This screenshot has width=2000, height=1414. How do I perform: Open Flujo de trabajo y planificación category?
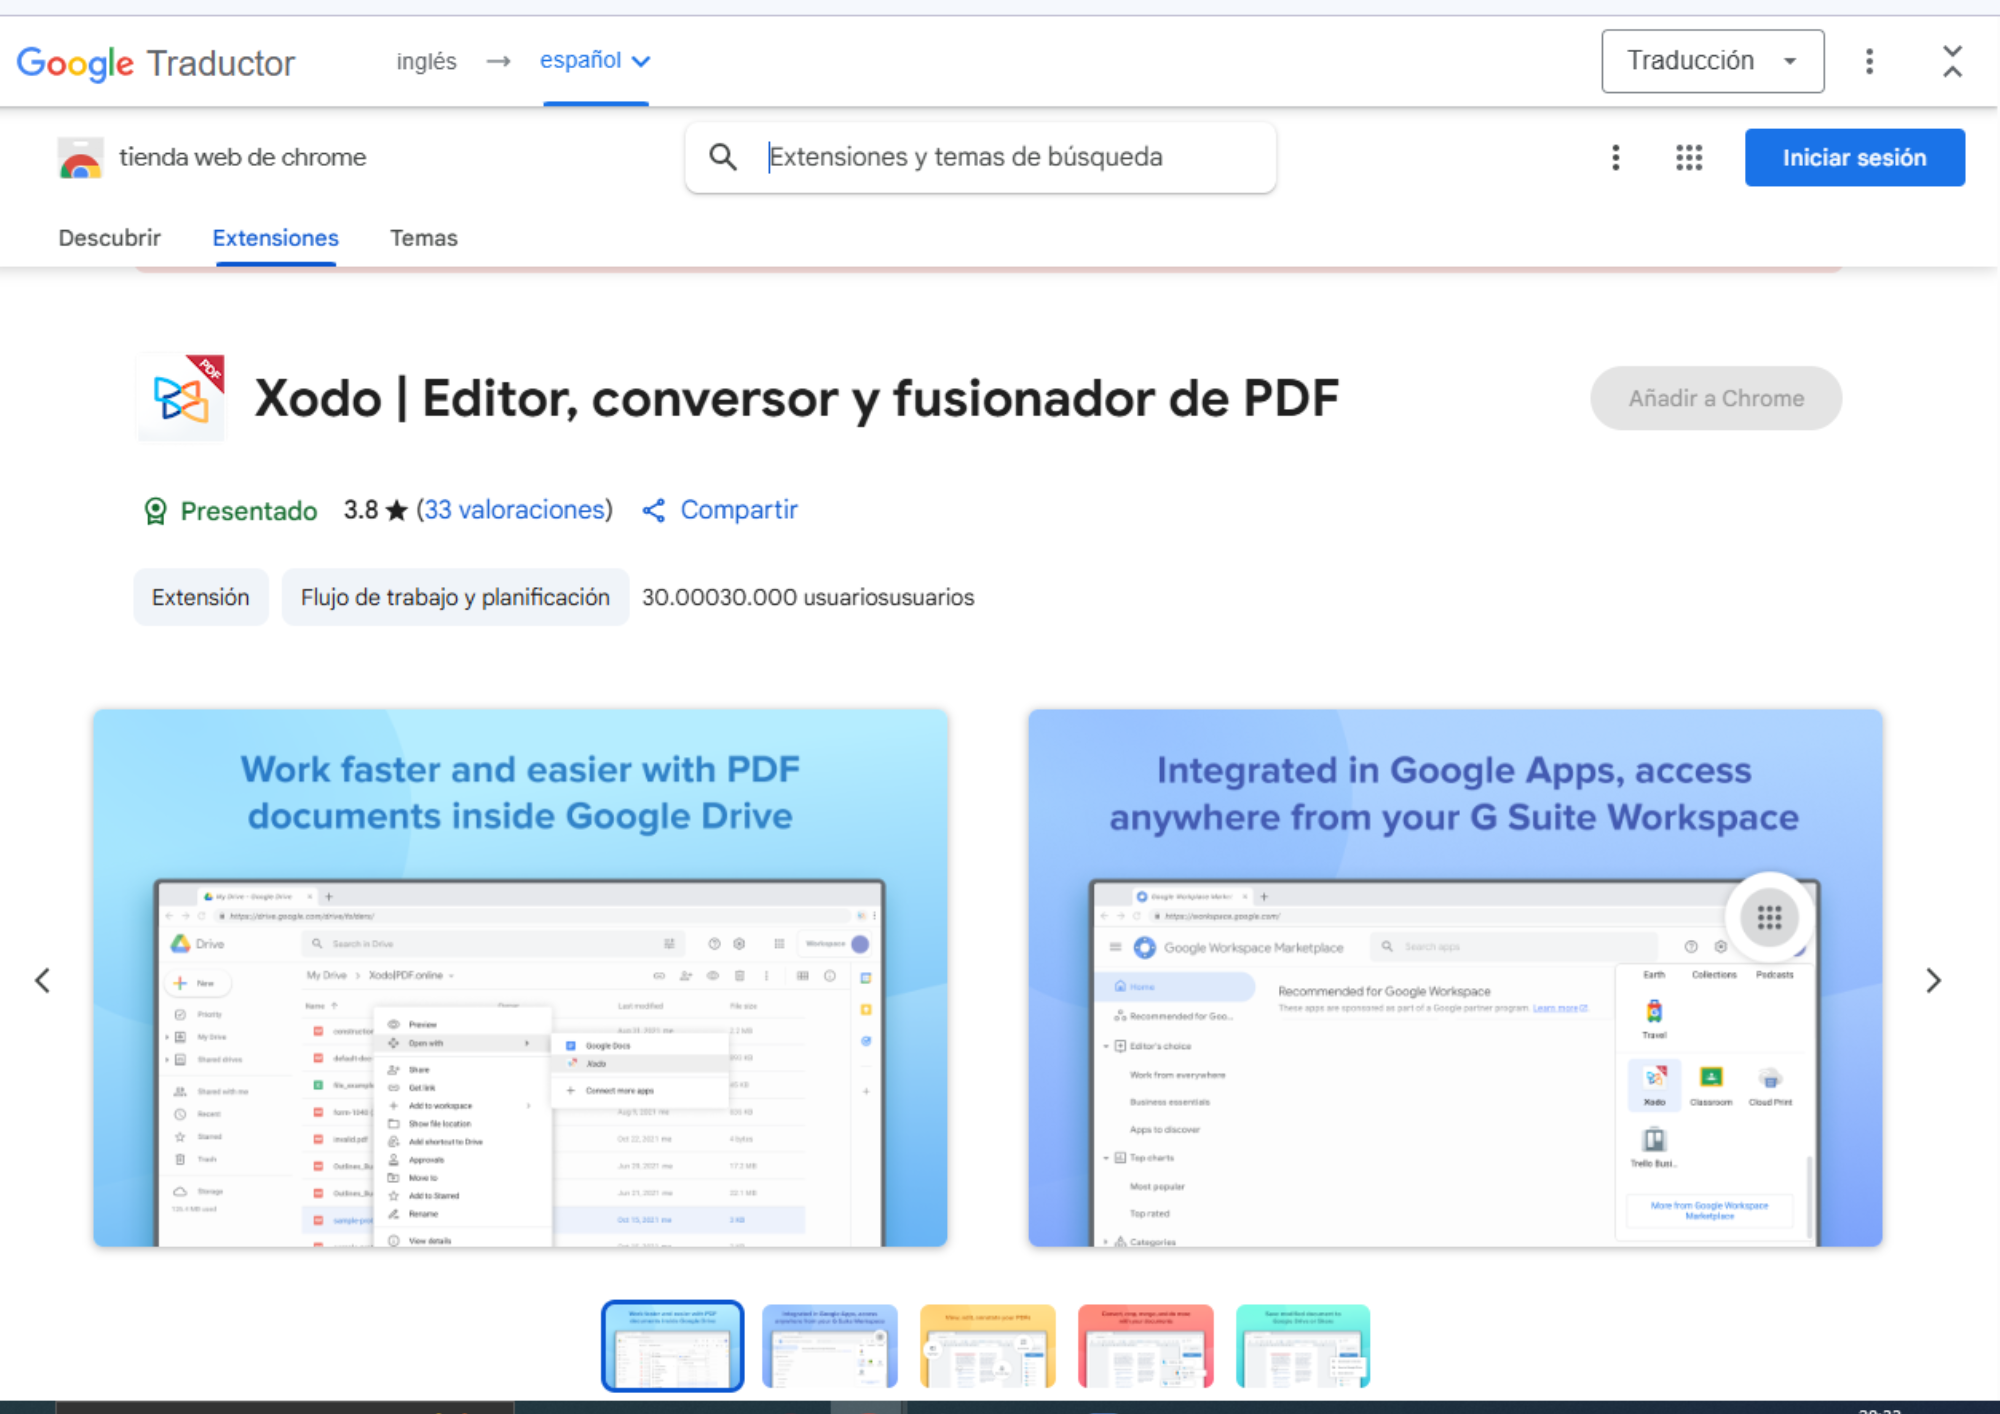(x=455, y=597)
